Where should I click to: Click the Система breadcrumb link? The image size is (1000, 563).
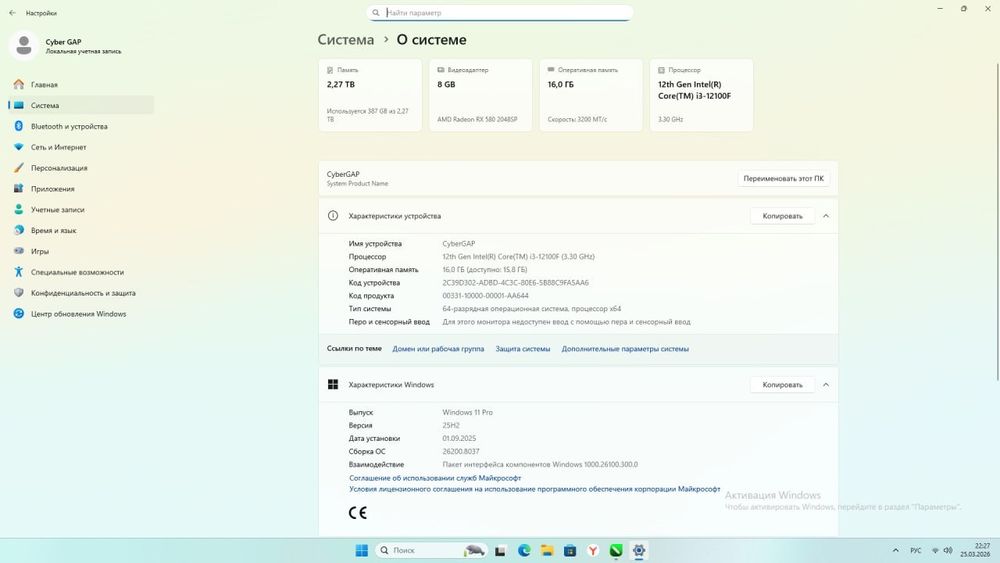[x=346, y=40]
